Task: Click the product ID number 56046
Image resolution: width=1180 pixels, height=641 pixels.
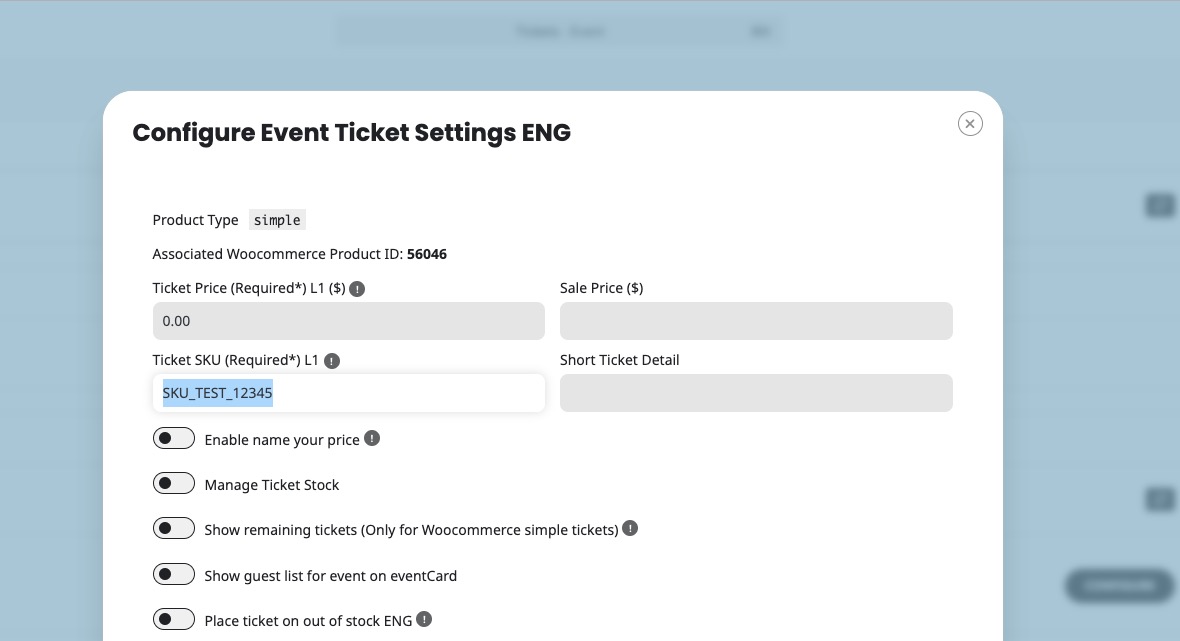Action: pyautogui.click(x=427, y=254)
